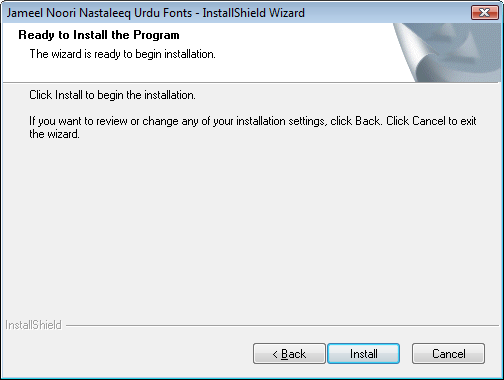This screenshot has width=504, height=380.
Task: Click the horizontal divider beside InstallShield
Action: [282, 325]
